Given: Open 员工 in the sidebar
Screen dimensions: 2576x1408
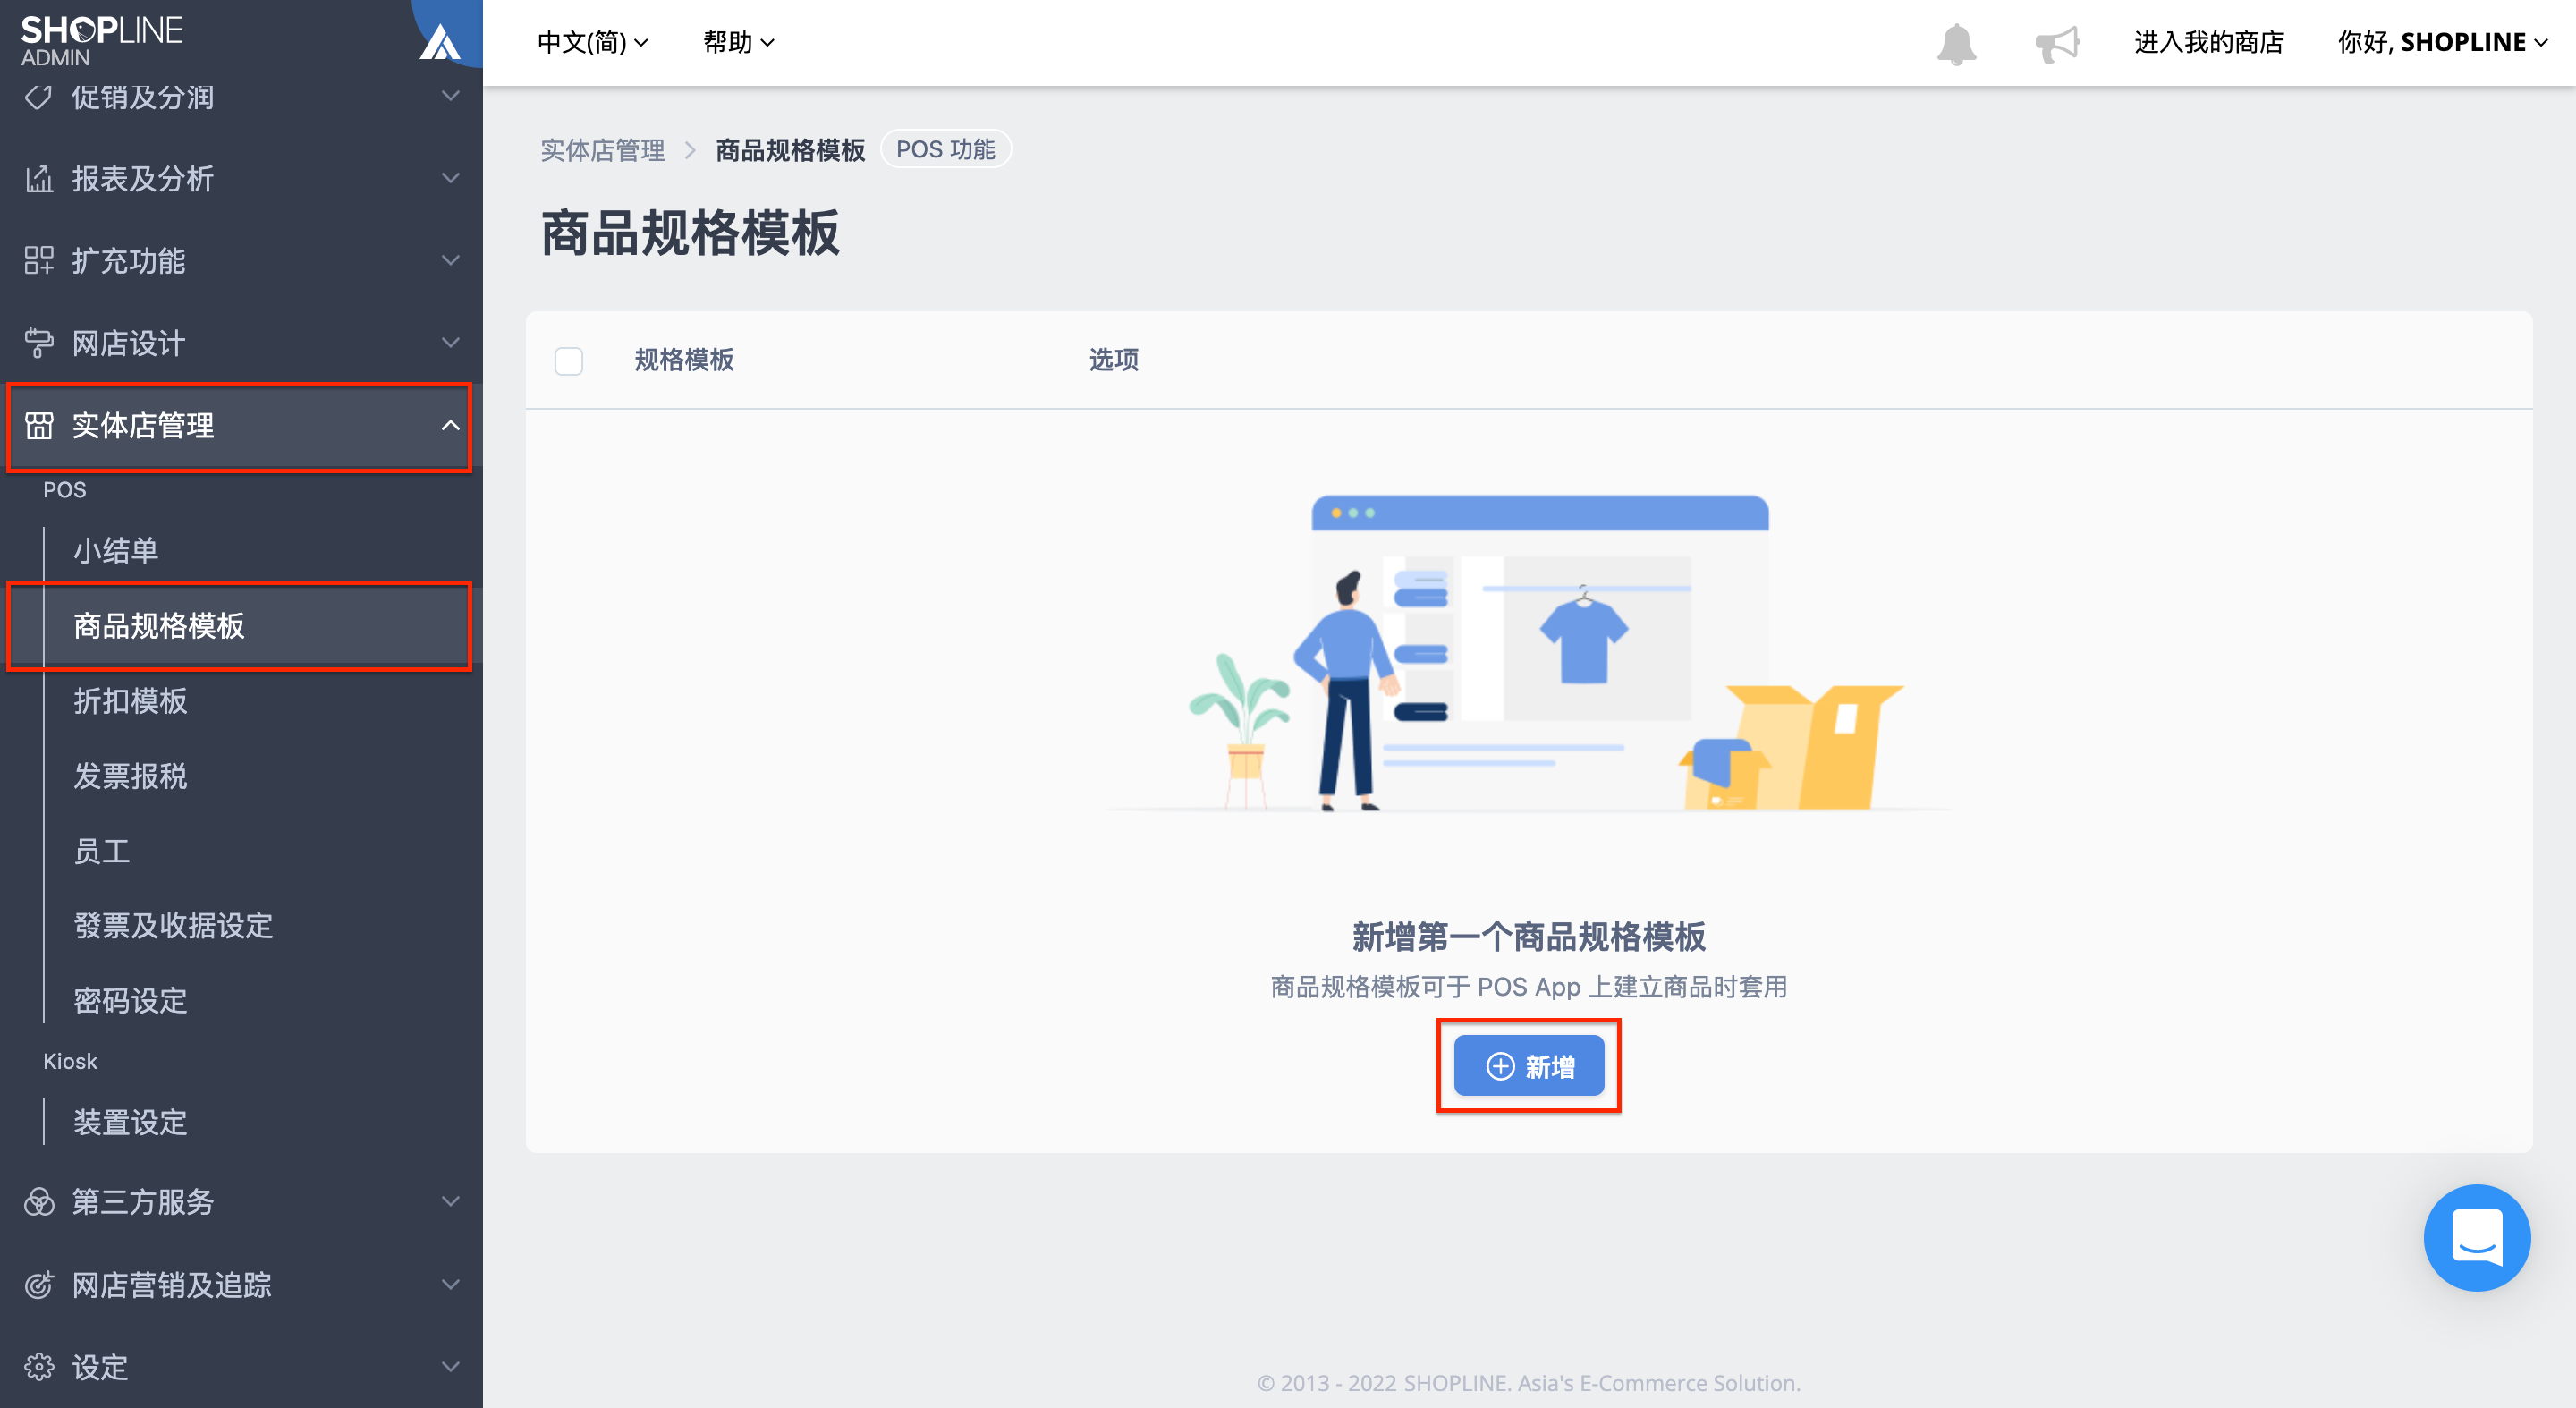Looking at the screenshot, I should click(101, 850).
